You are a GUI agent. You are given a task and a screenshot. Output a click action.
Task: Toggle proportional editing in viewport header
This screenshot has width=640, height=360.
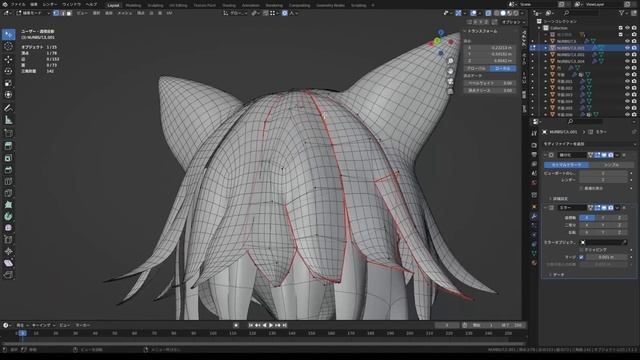(x=284, y=13)
